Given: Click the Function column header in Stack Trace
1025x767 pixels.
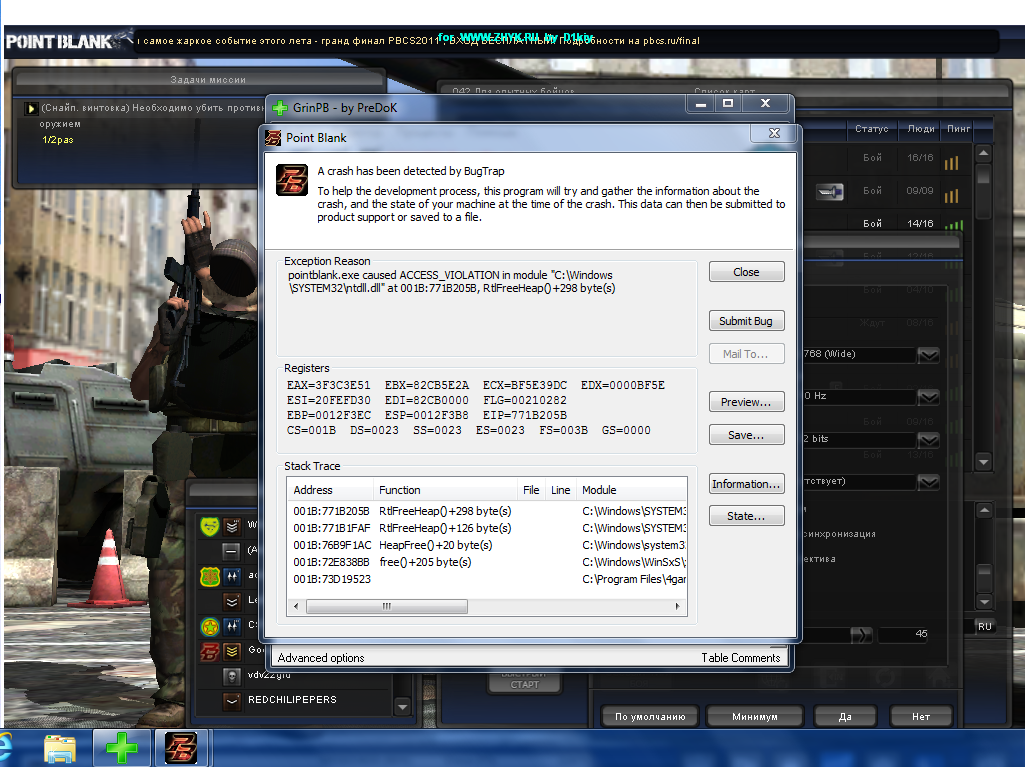Looking at the screenshot, I should 445,490.
